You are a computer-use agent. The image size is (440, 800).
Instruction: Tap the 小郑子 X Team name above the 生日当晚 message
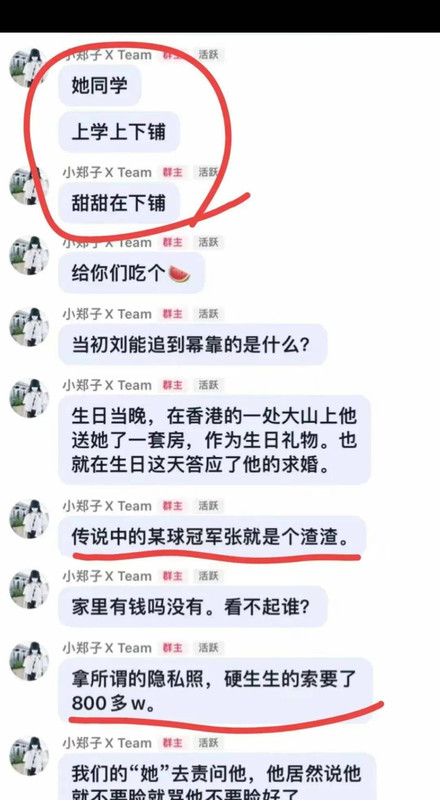tap(107, 385)
